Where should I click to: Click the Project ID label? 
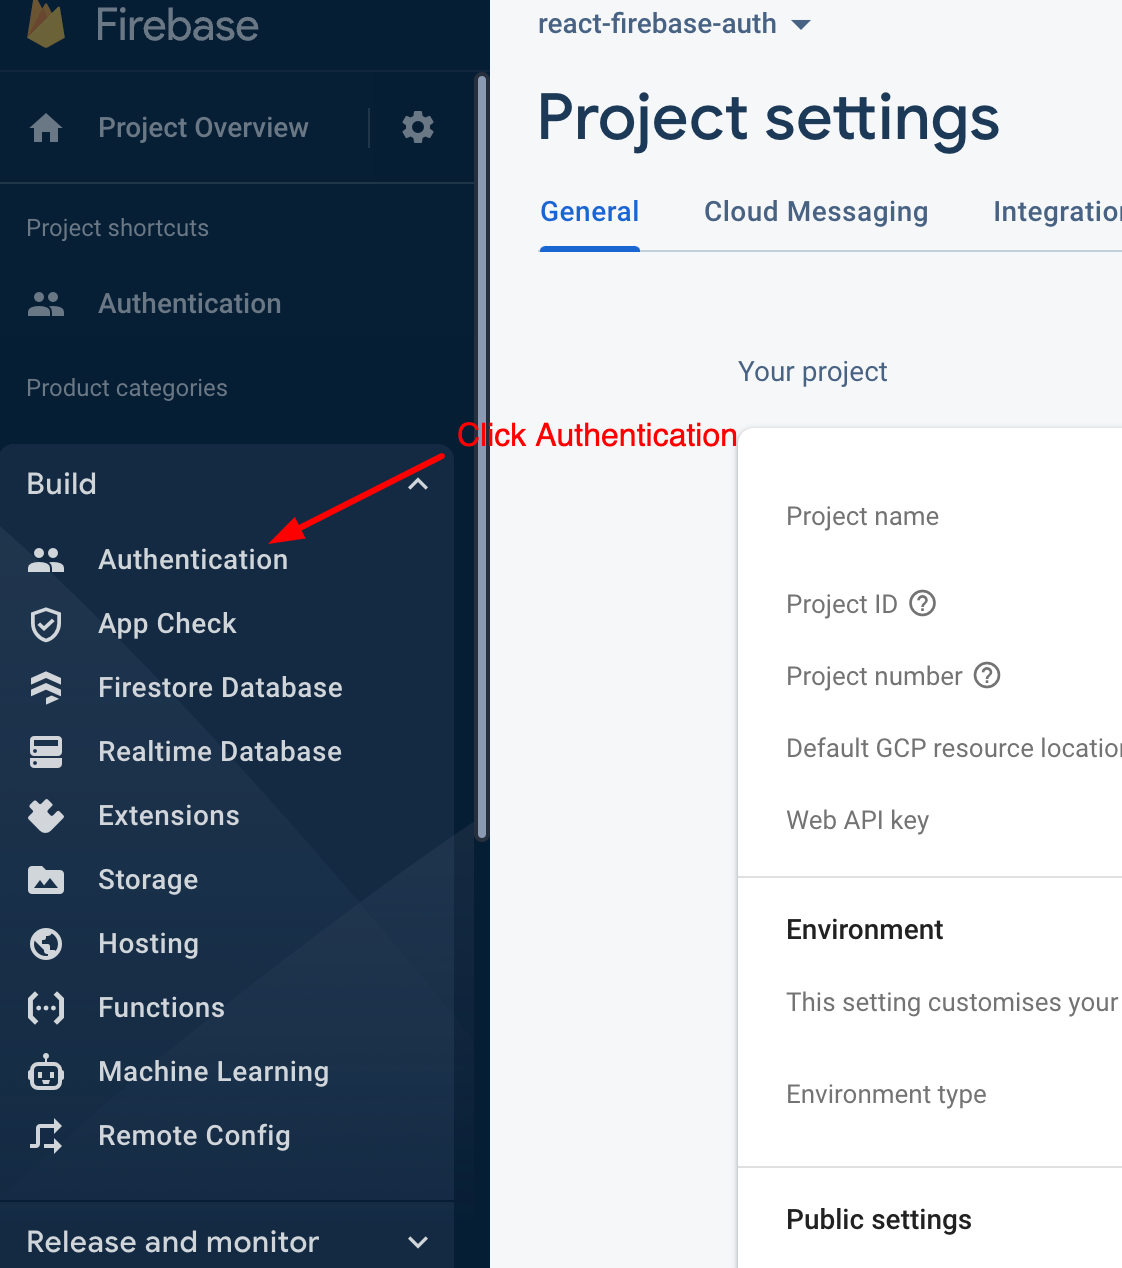(x=842, y=604)
